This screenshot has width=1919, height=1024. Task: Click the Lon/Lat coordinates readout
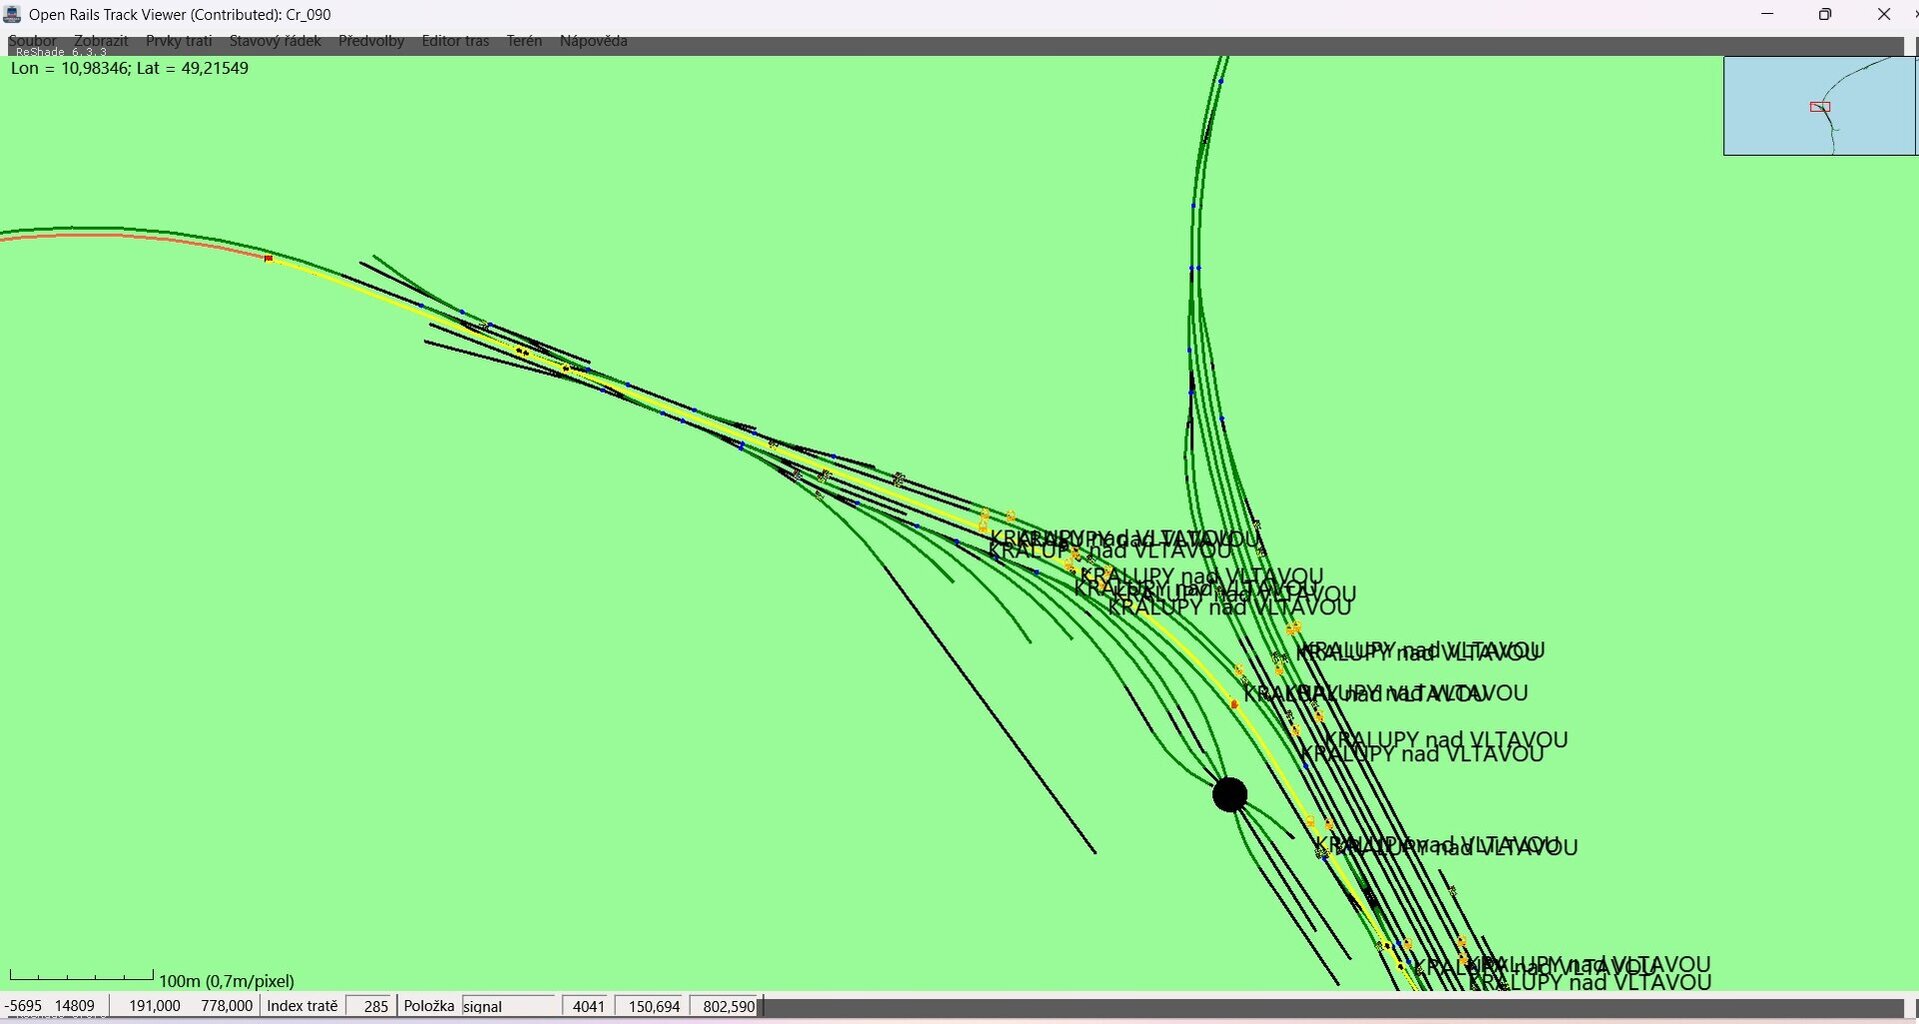[130, 68]
